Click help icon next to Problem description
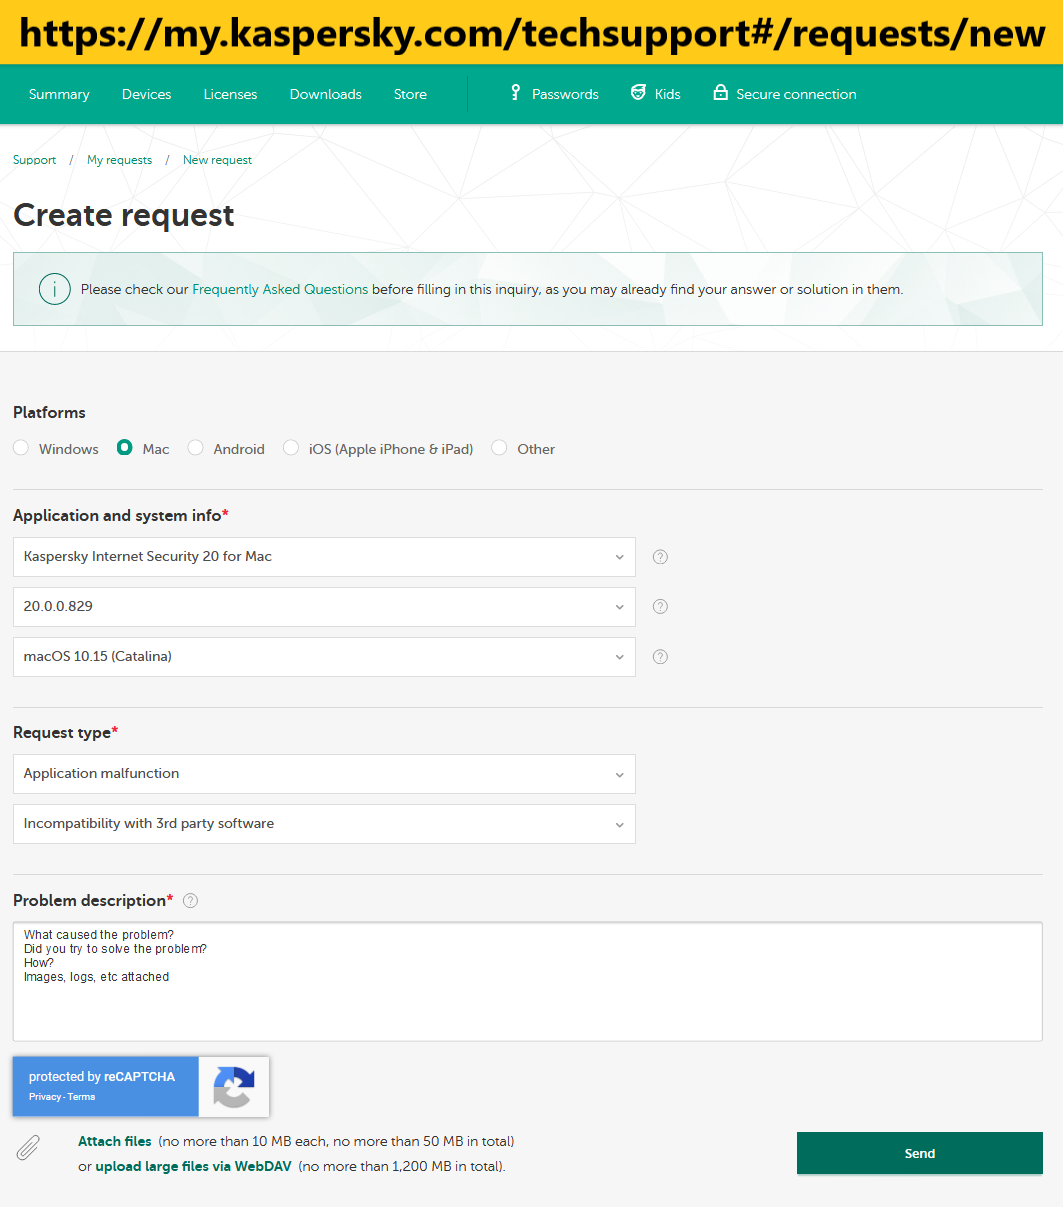The image size is (1063, 1207). (191, 901)
